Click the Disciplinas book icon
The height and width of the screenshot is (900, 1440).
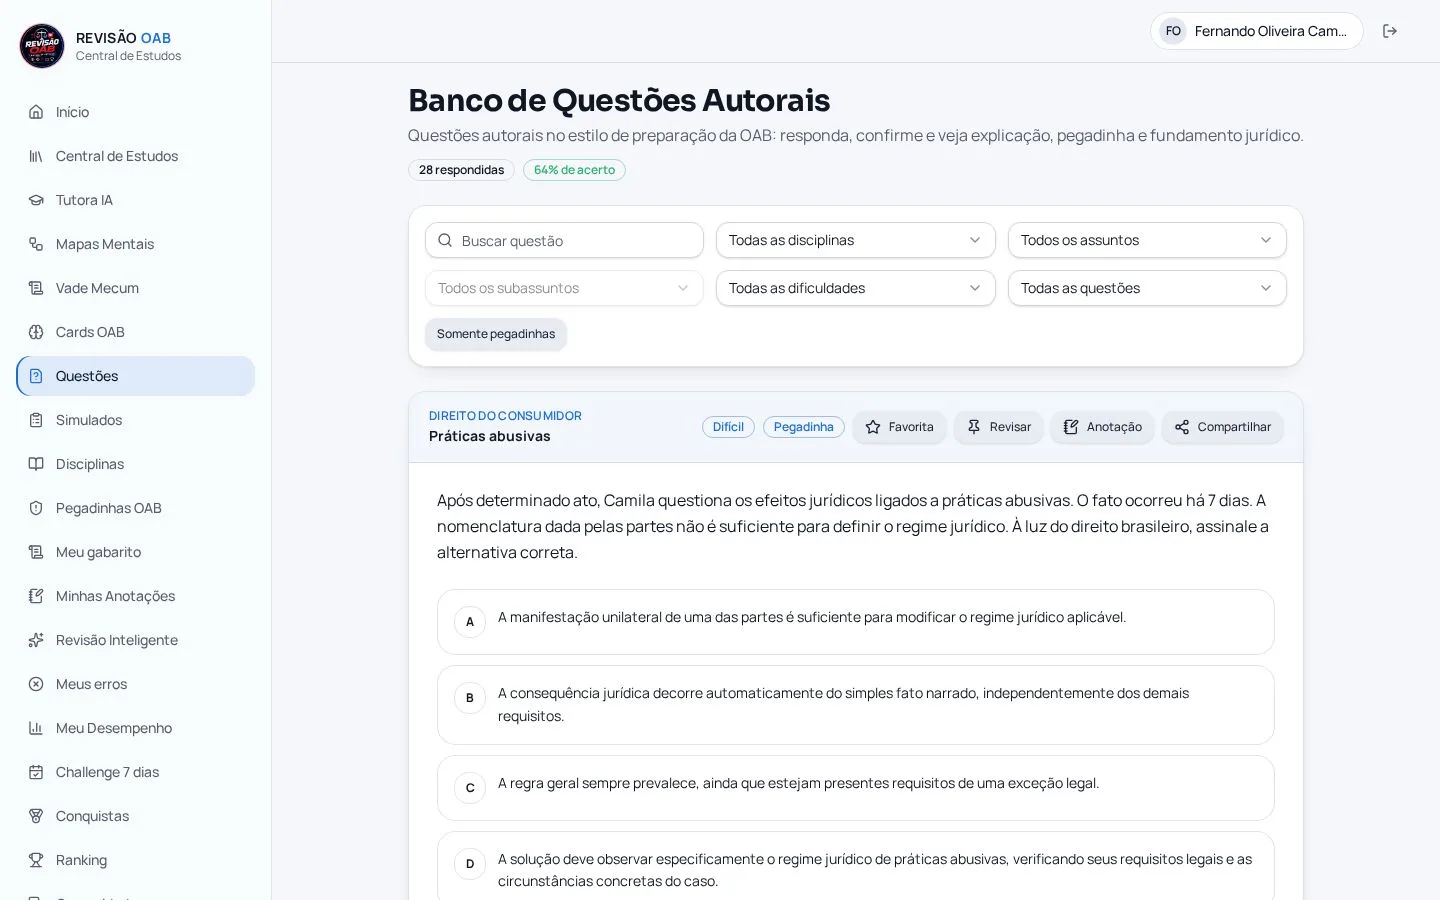coord(36,464)
